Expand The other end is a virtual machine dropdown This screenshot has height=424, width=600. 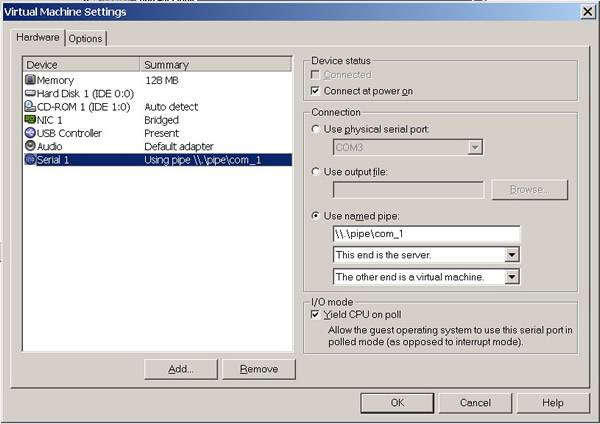coord(512,277)
